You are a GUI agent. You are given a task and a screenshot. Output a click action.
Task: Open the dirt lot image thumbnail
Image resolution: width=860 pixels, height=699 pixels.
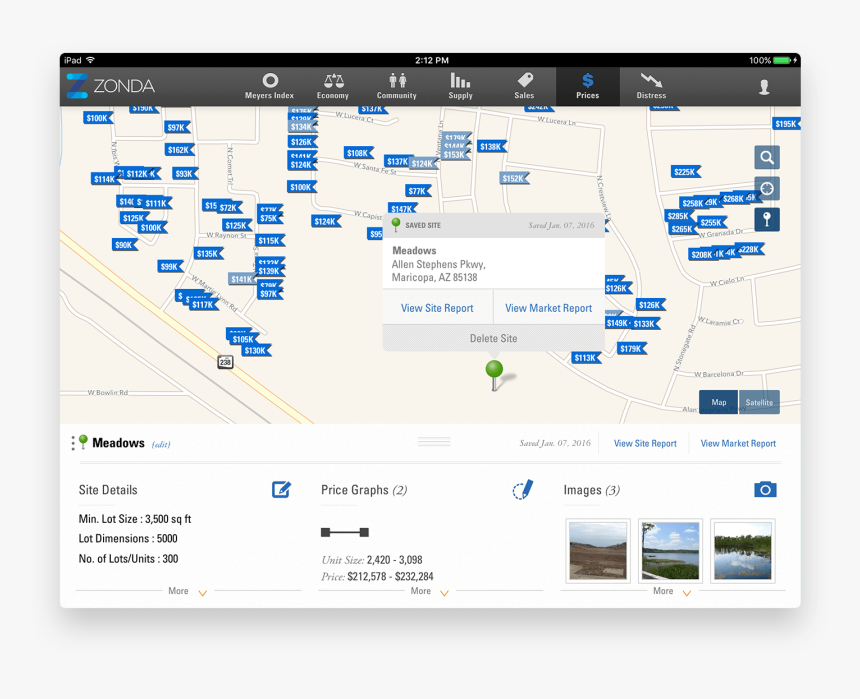click(x=598, y=550)
